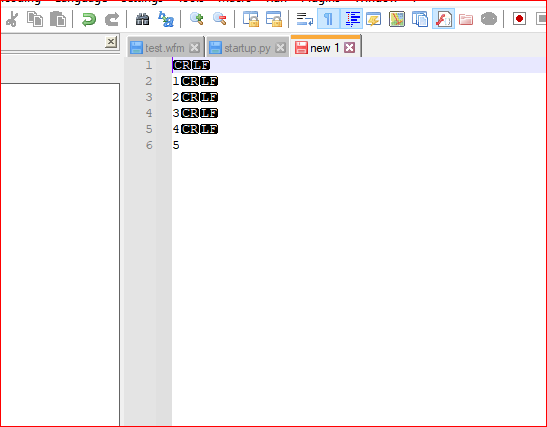The width and height of the screenshot is (547, 427).
Task: Click the Paste clipboard icon
Action: tap(58, 19)
